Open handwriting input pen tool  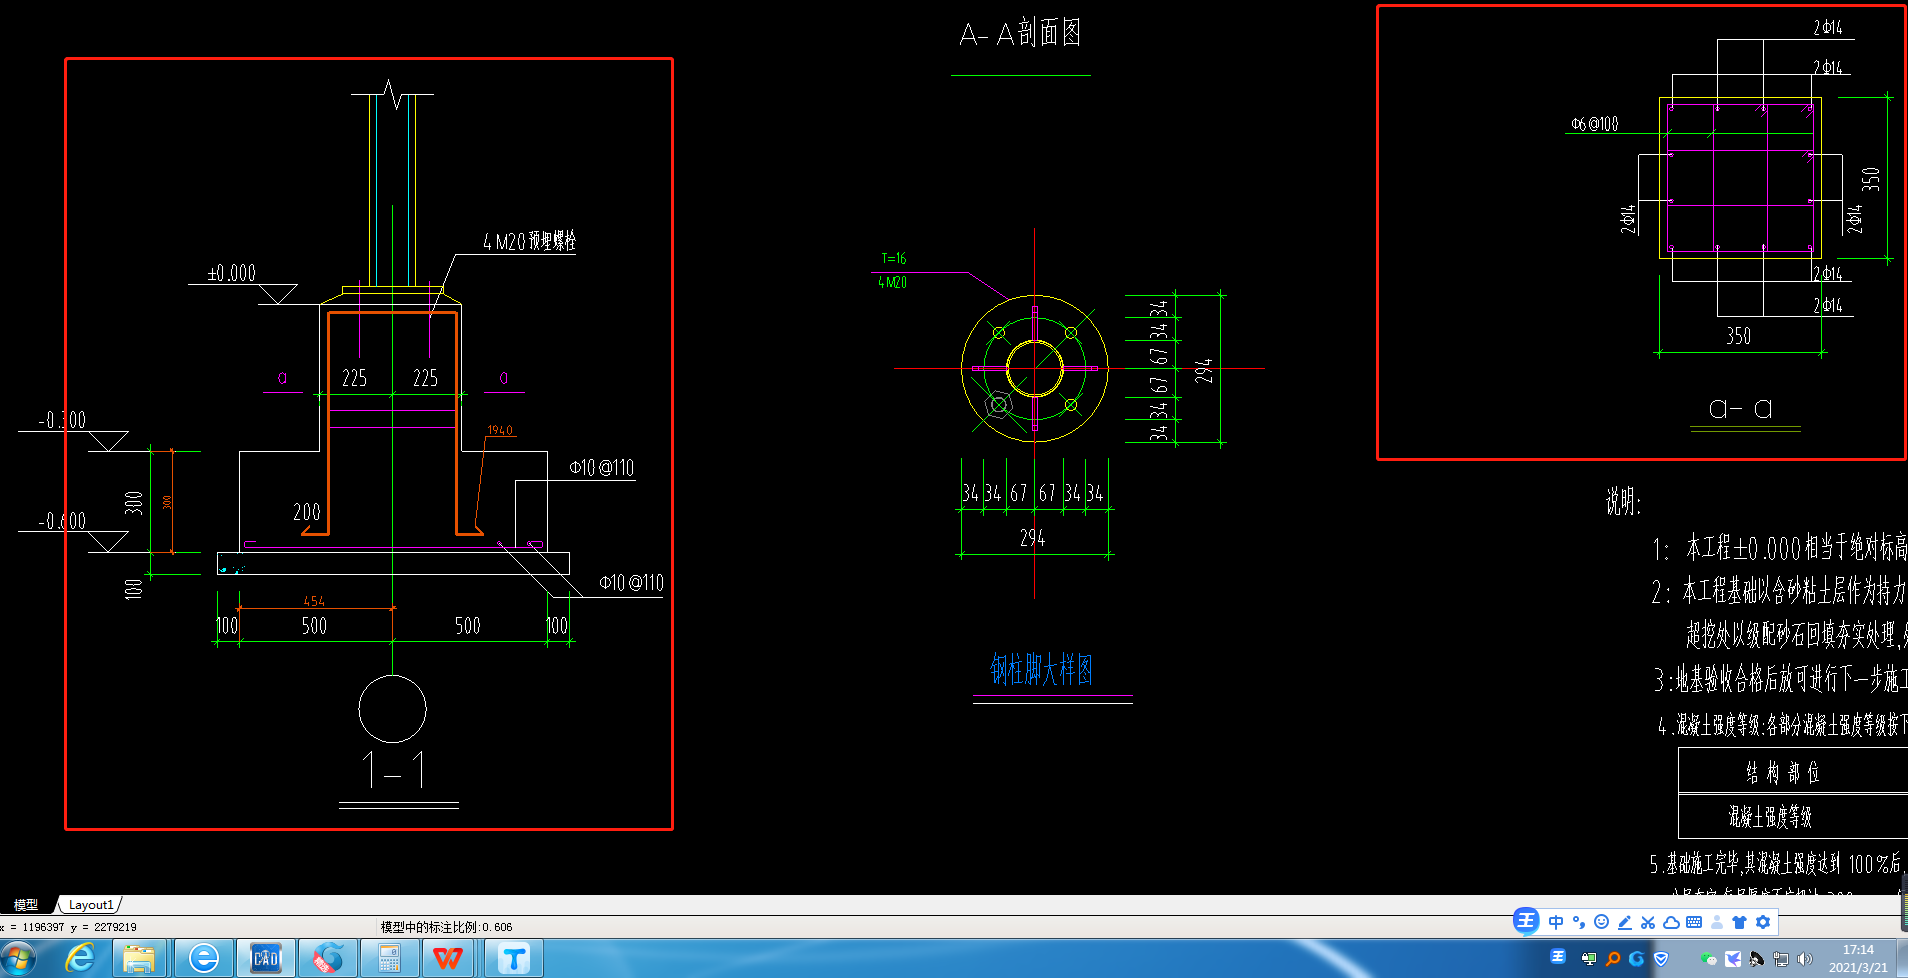click(x=1625, y=922)
